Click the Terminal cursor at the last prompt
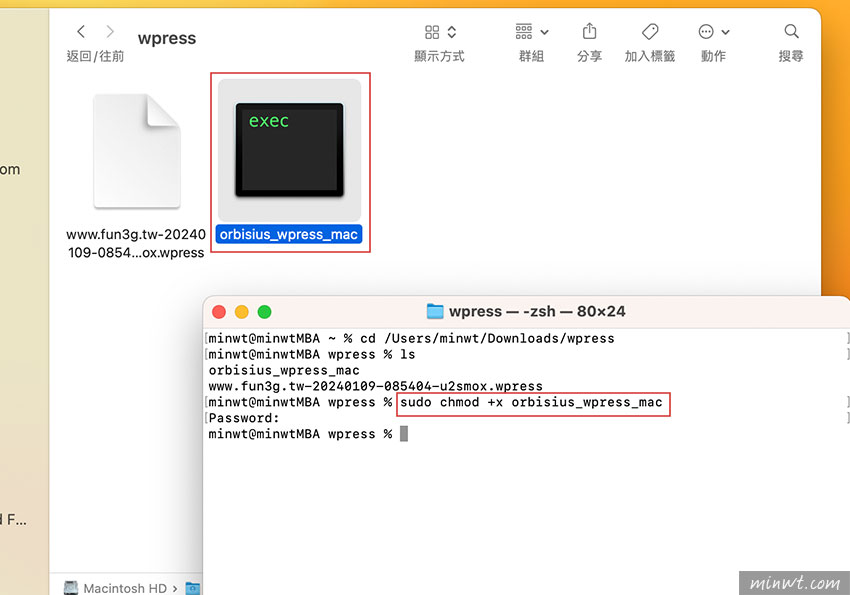The width and height of the screenshot is (850, 595). tap(404, 434)
